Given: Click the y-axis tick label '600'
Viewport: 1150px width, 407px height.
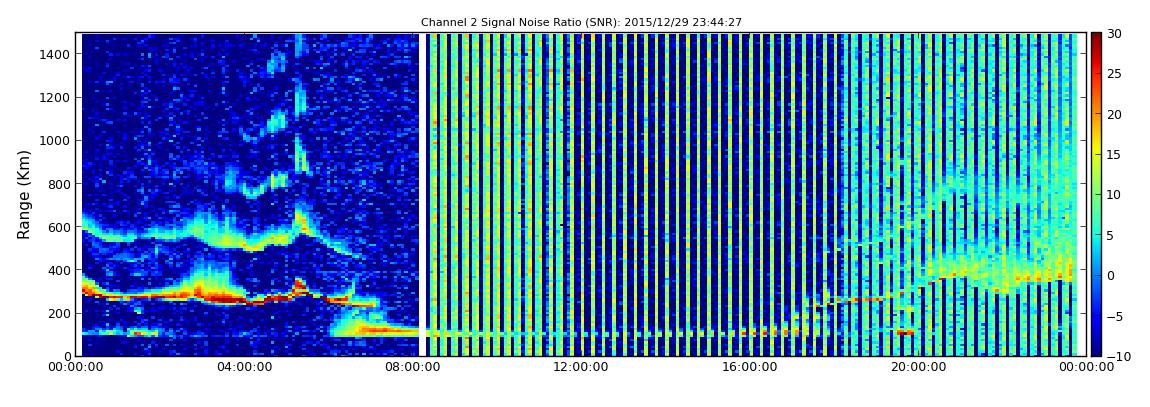Looking at the screenshot, I should 59,227.
